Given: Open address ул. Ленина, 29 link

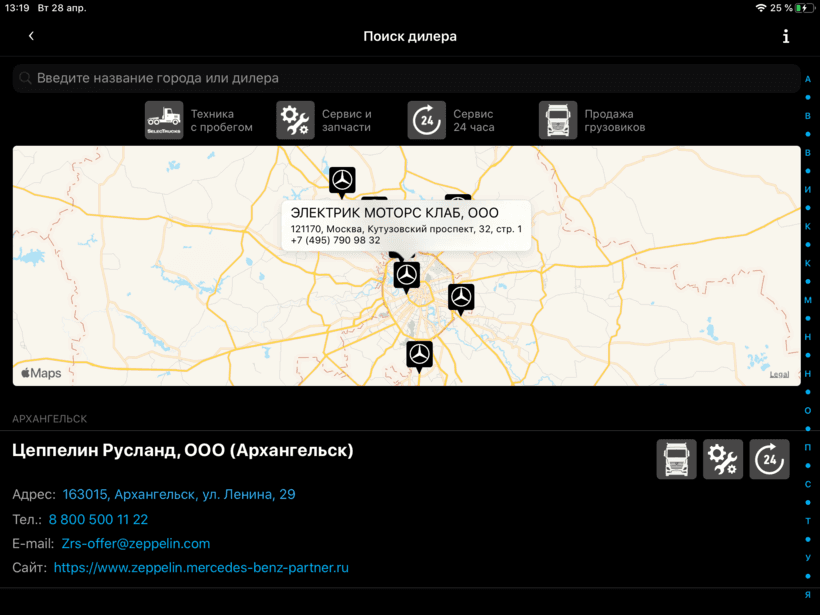Looking at the screenshot, I should [x=178, y=494].
